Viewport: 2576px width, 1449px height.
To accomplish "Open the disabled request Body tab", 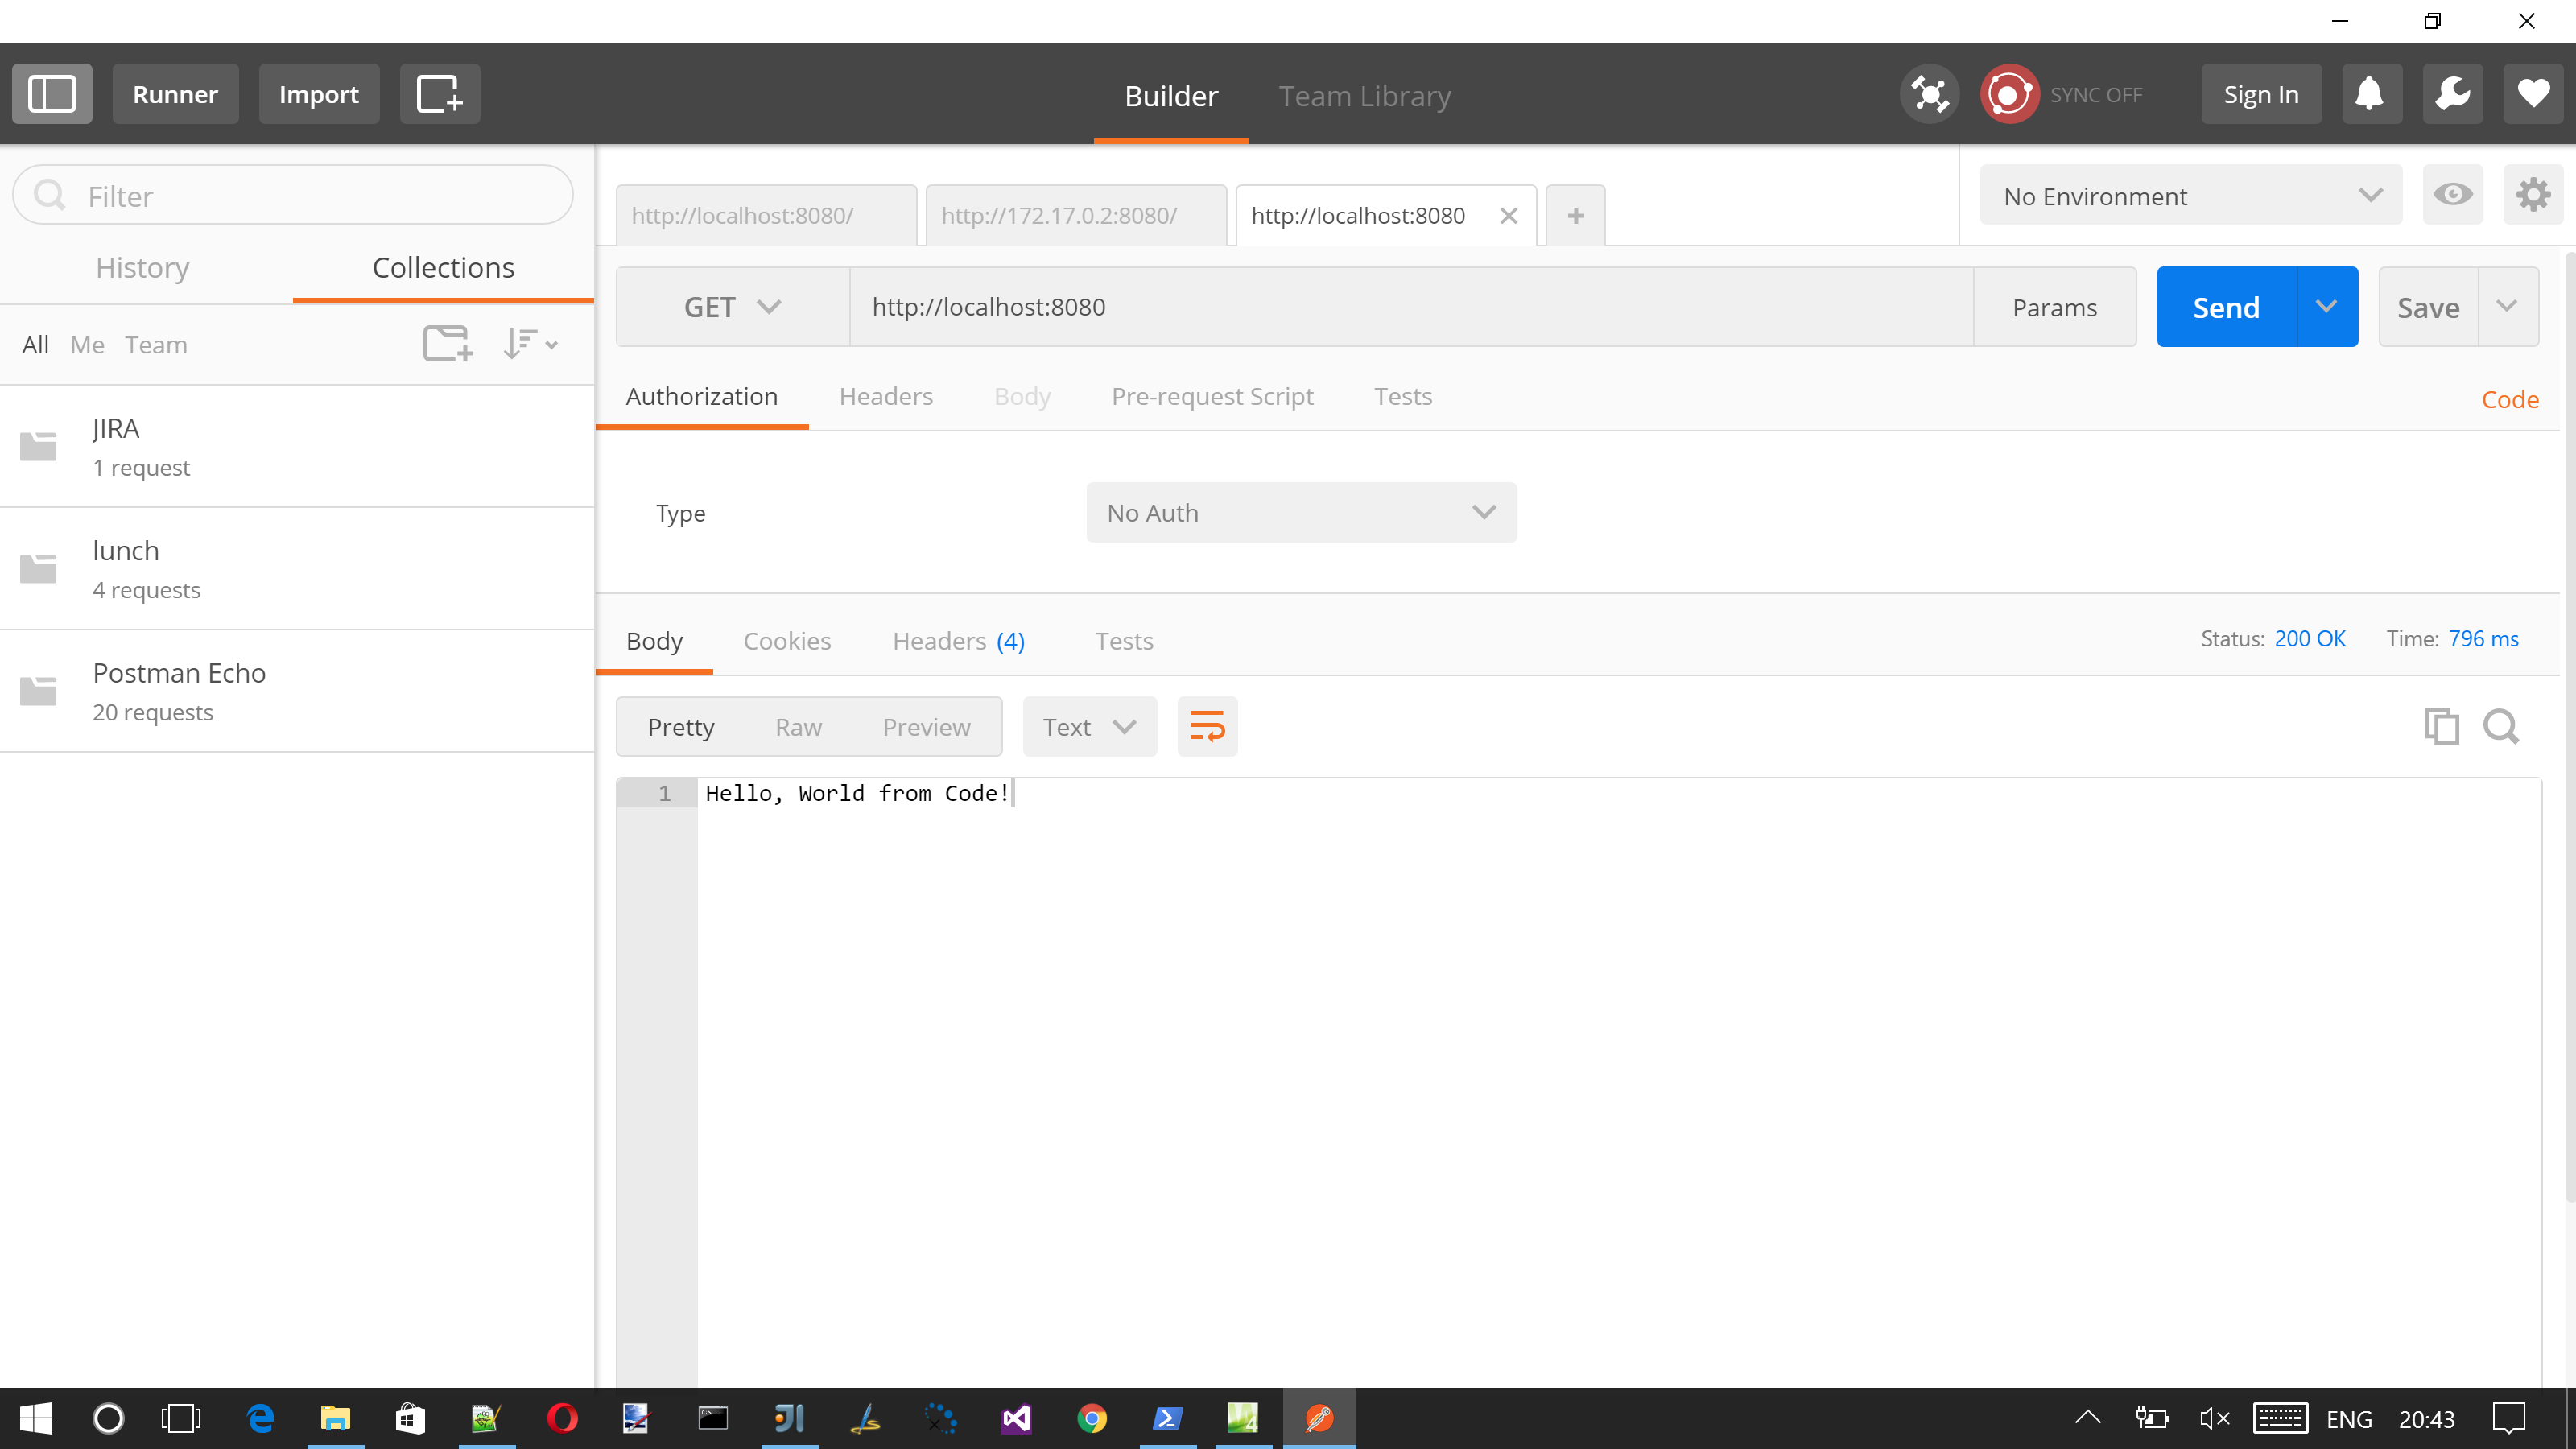I will pyautogui.click(x=1021, y=396).
